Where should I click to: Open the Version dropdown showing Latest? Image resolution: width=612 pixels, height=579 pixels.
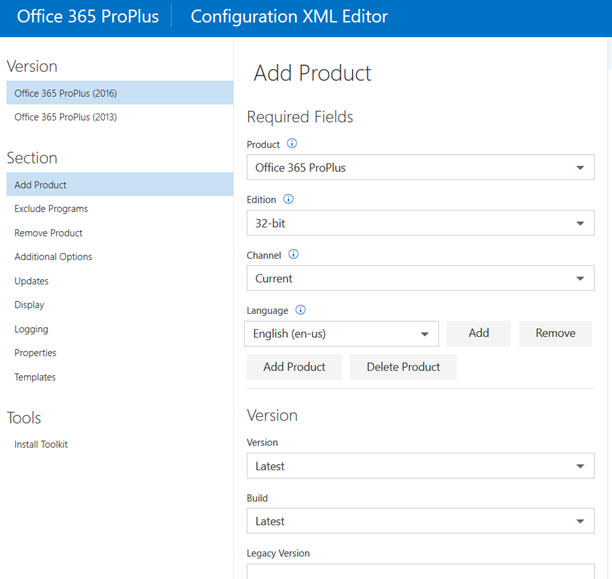(420, 466)
